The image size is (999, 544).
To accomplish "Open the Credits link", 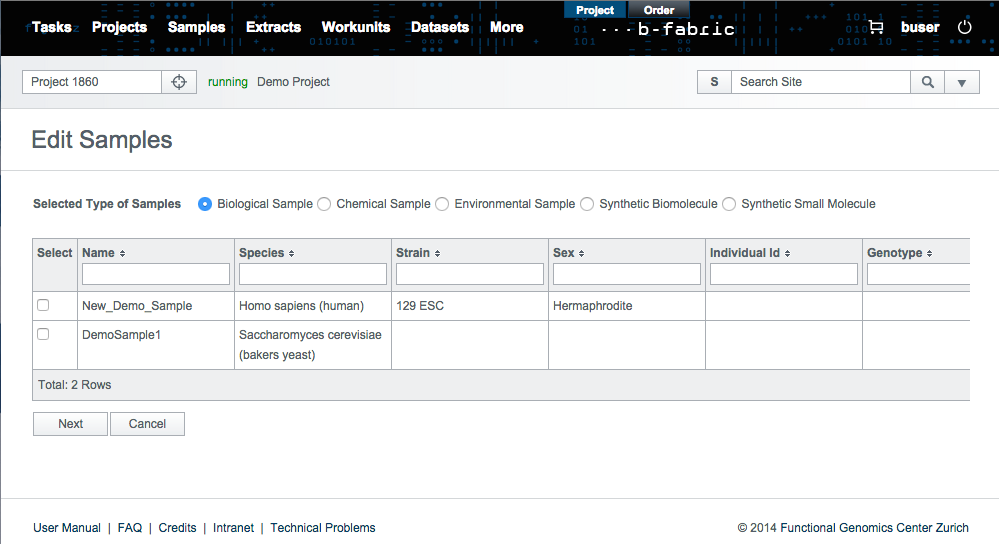I will point(177,527).
